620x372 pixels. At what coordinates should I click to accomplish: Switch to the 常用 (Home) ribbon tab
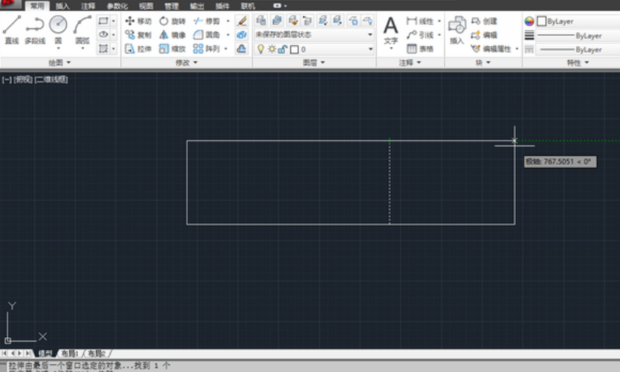(x=37, y=6)
